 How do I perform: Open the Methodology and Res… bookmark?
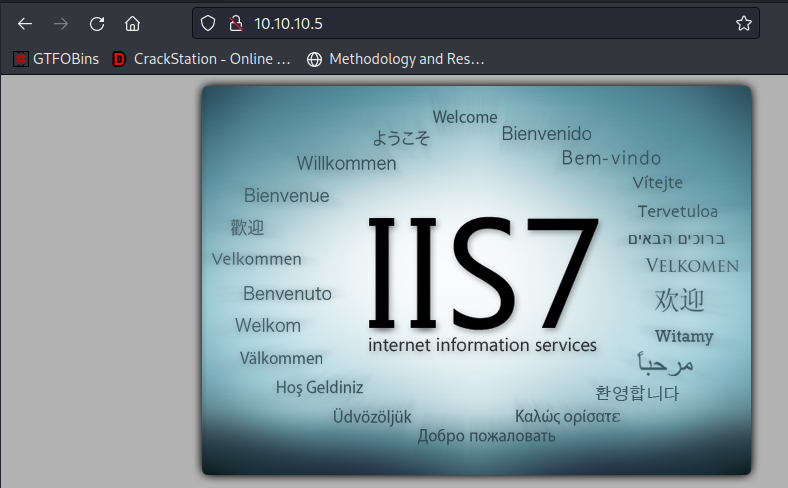pos(396,59)
